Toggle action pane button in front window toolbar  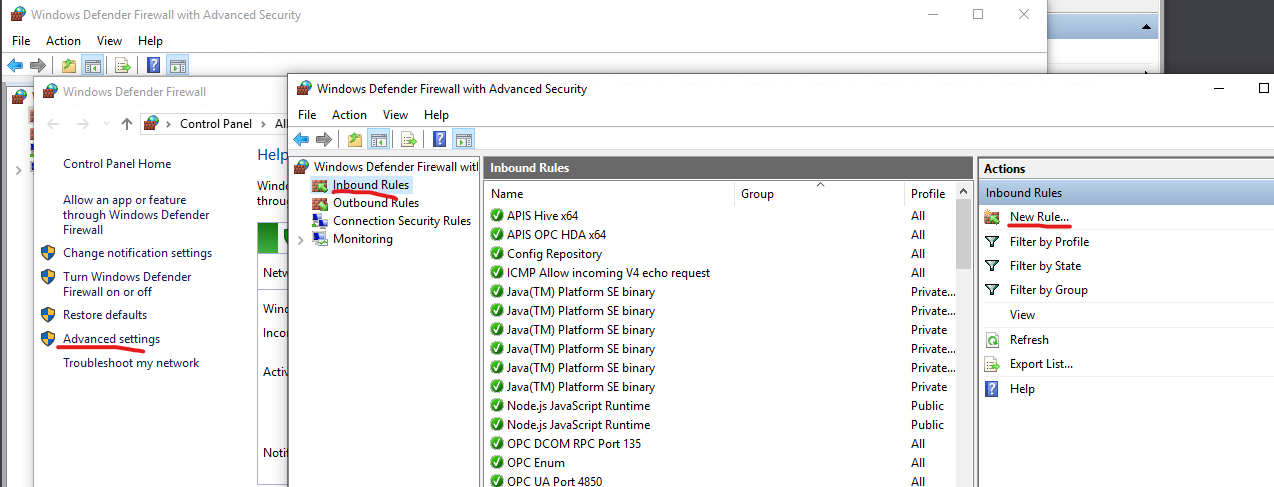pos(463,139)
